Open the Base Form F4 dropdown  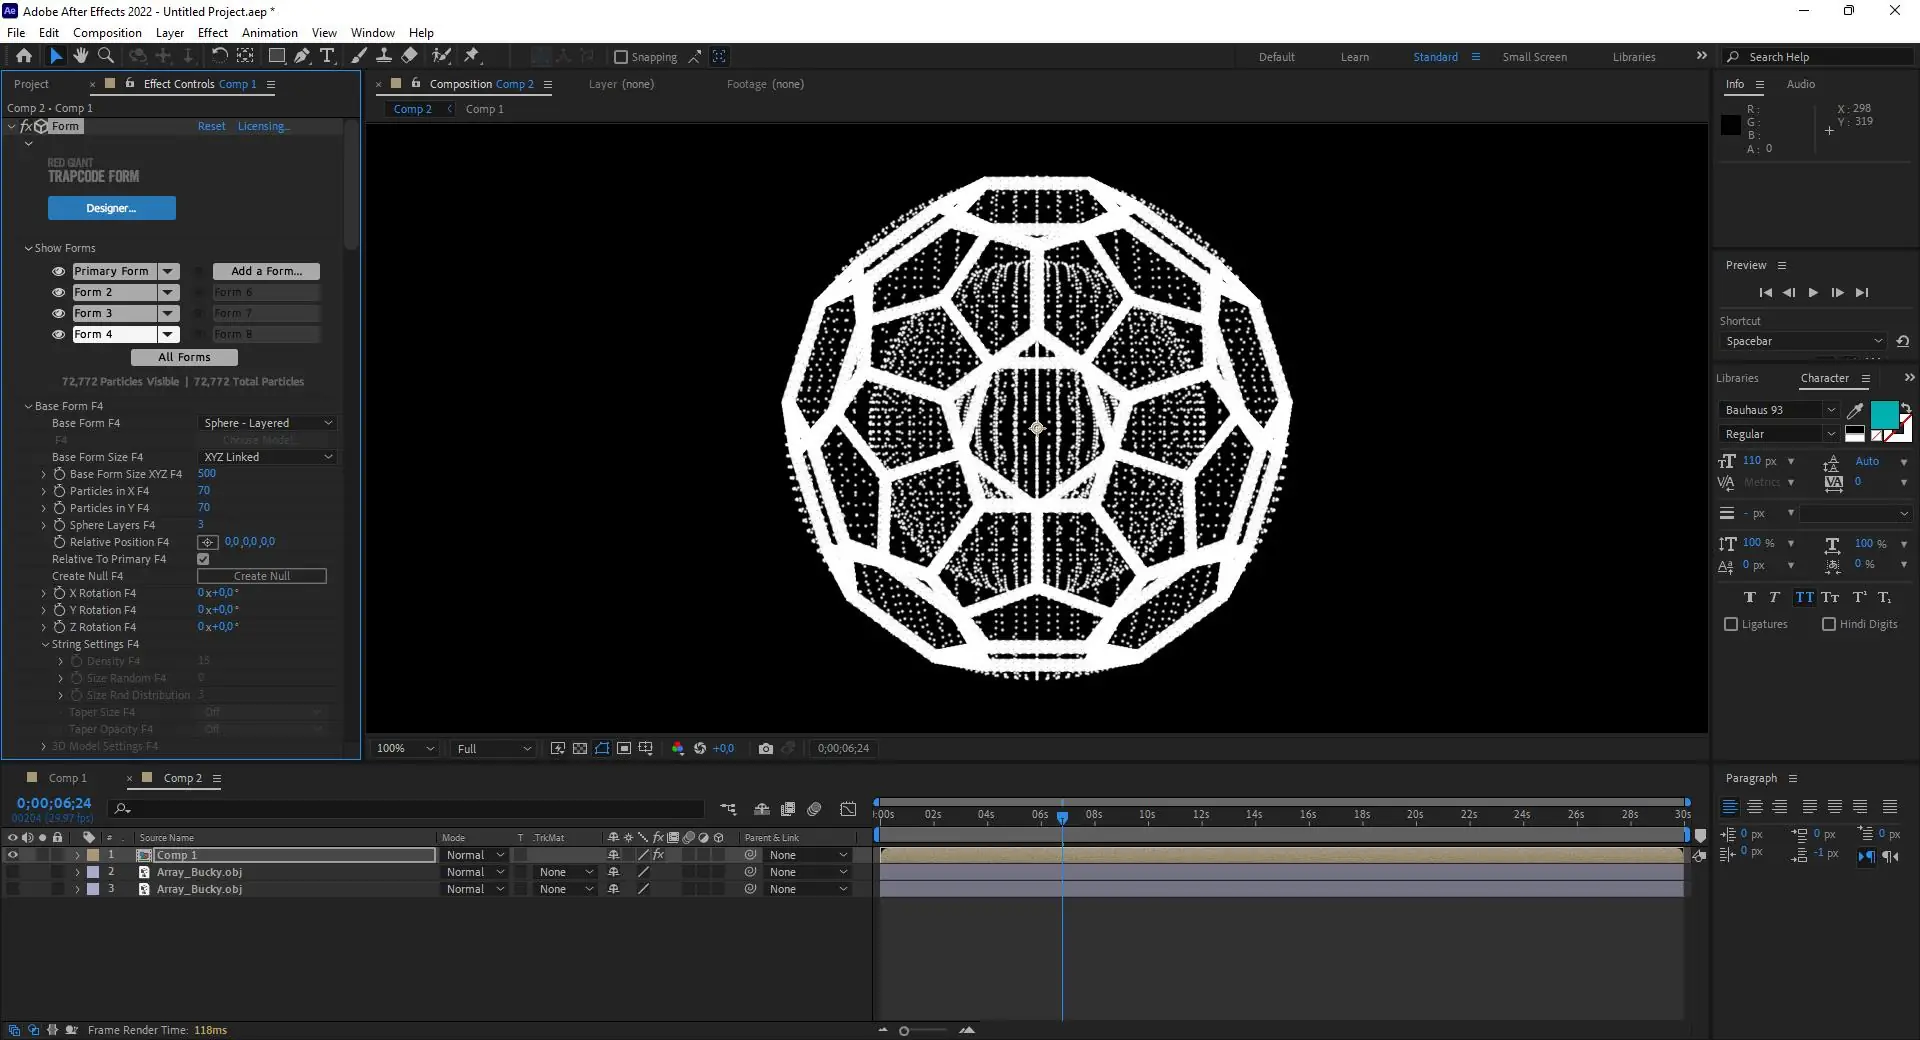pyautogui.click(x=267, y=423)
